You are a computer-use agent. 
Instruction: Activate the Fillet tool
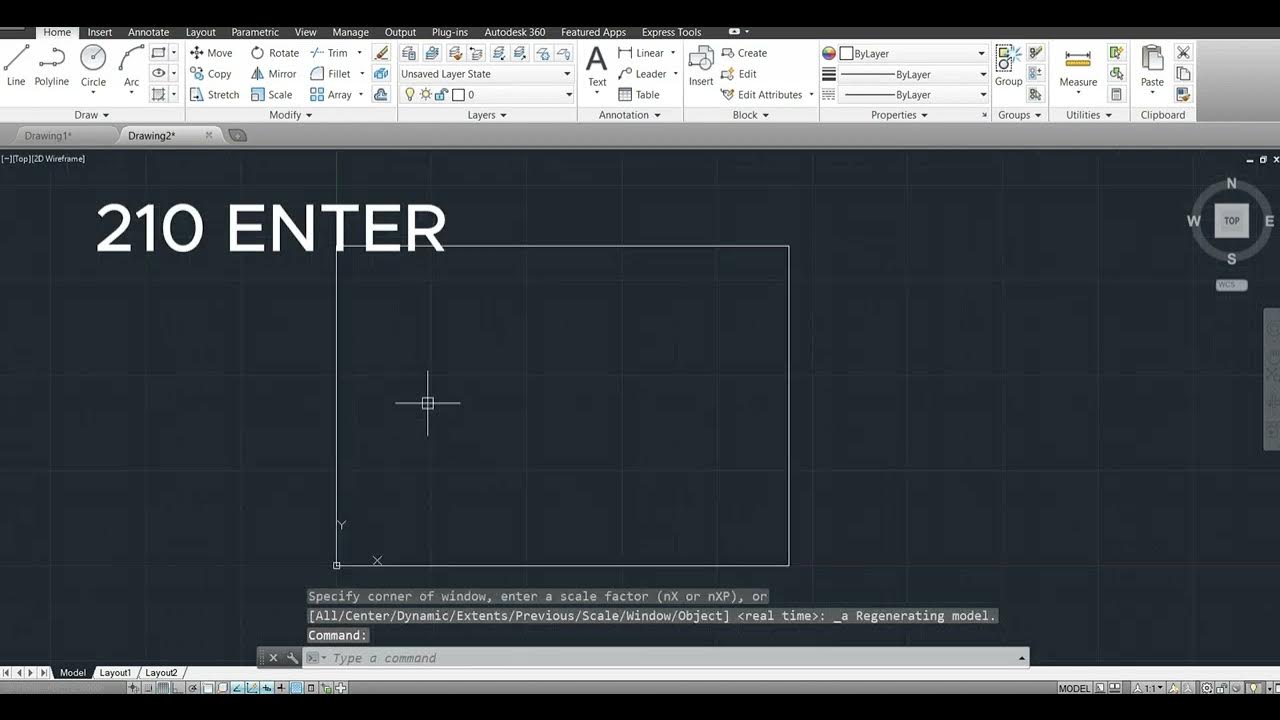coord(330,74)
